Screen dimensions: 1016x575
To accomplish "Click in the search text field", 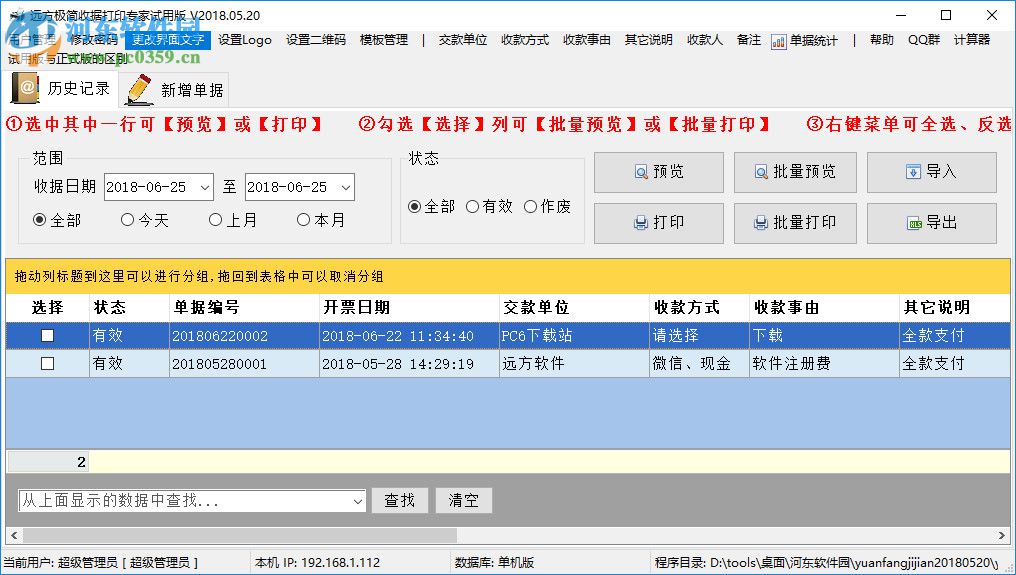I will tap(185, 501).
